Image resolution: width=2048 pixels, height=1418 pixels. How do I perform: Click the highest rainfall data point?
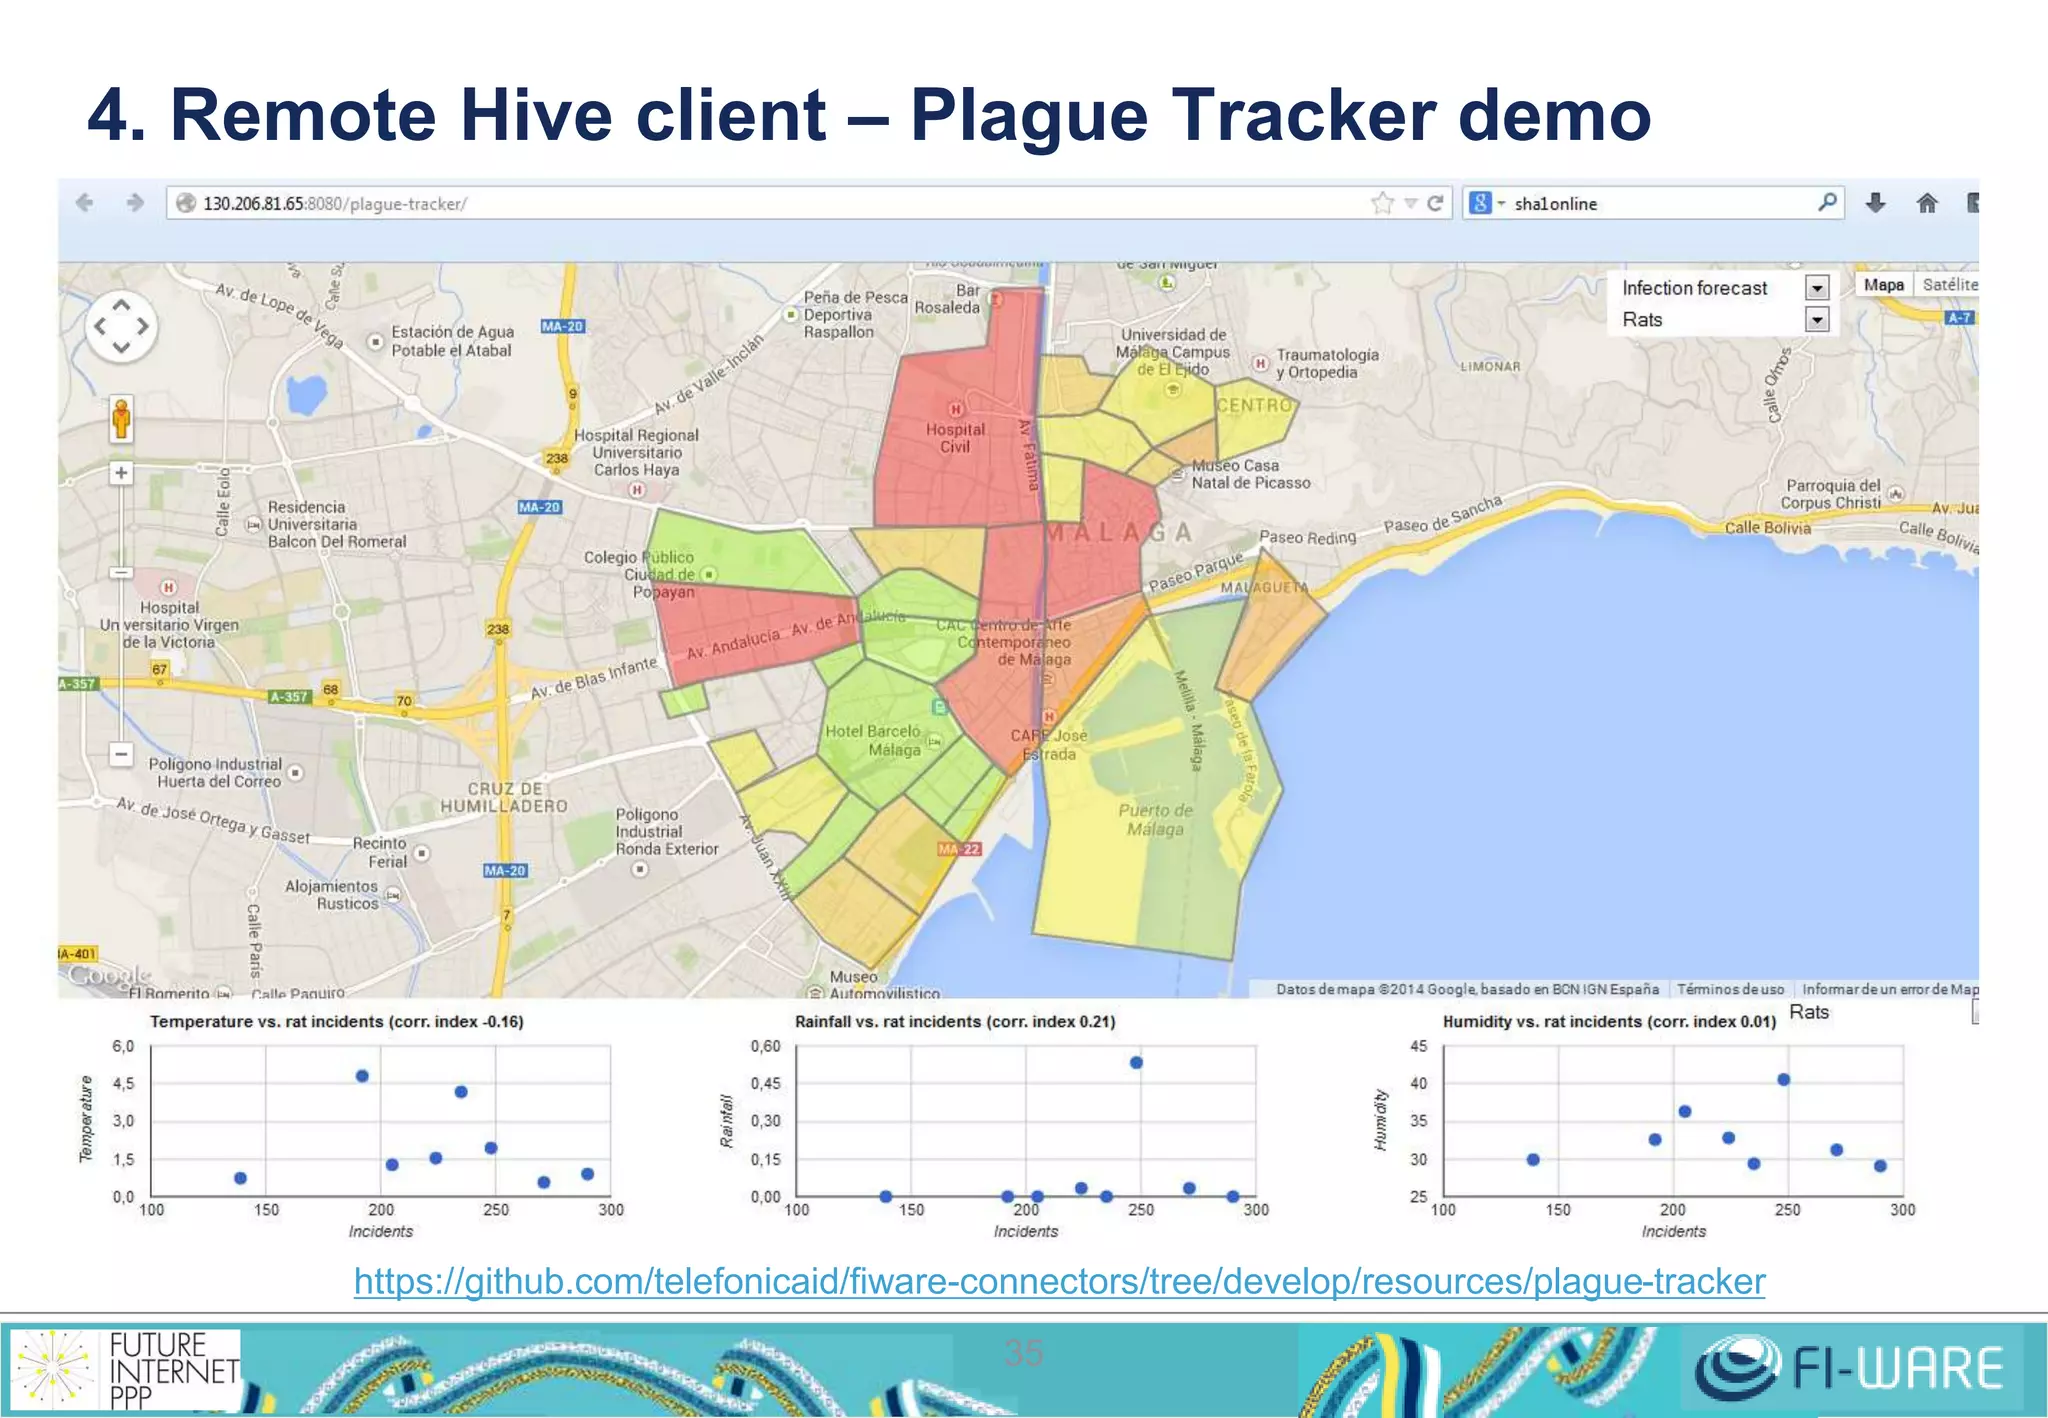click(1136, 1062)
